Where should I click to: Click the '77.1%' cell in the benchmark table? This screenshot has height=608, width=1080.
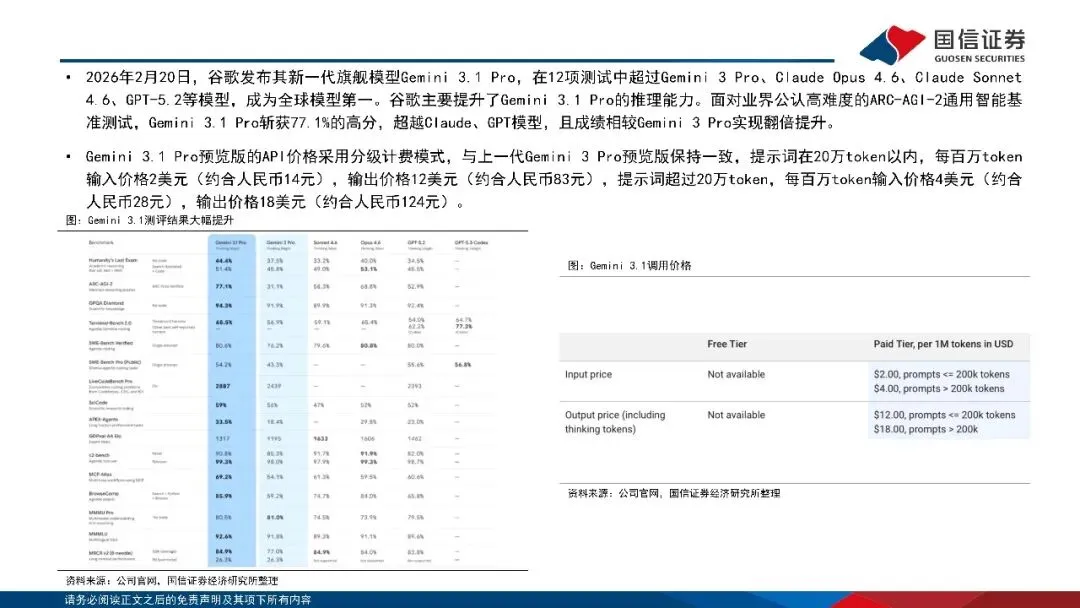(x=224, y=286)
